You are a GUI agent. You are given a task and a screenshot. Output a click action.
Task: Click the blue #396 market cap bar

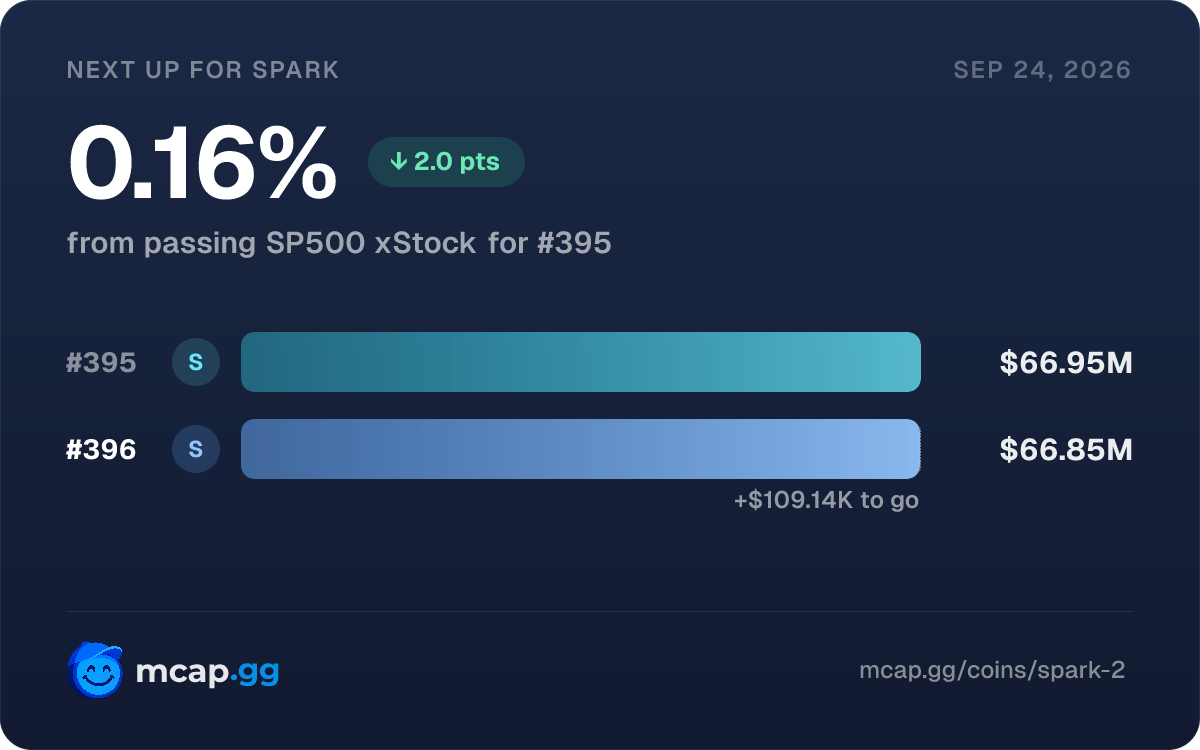(x=581, y=449)
